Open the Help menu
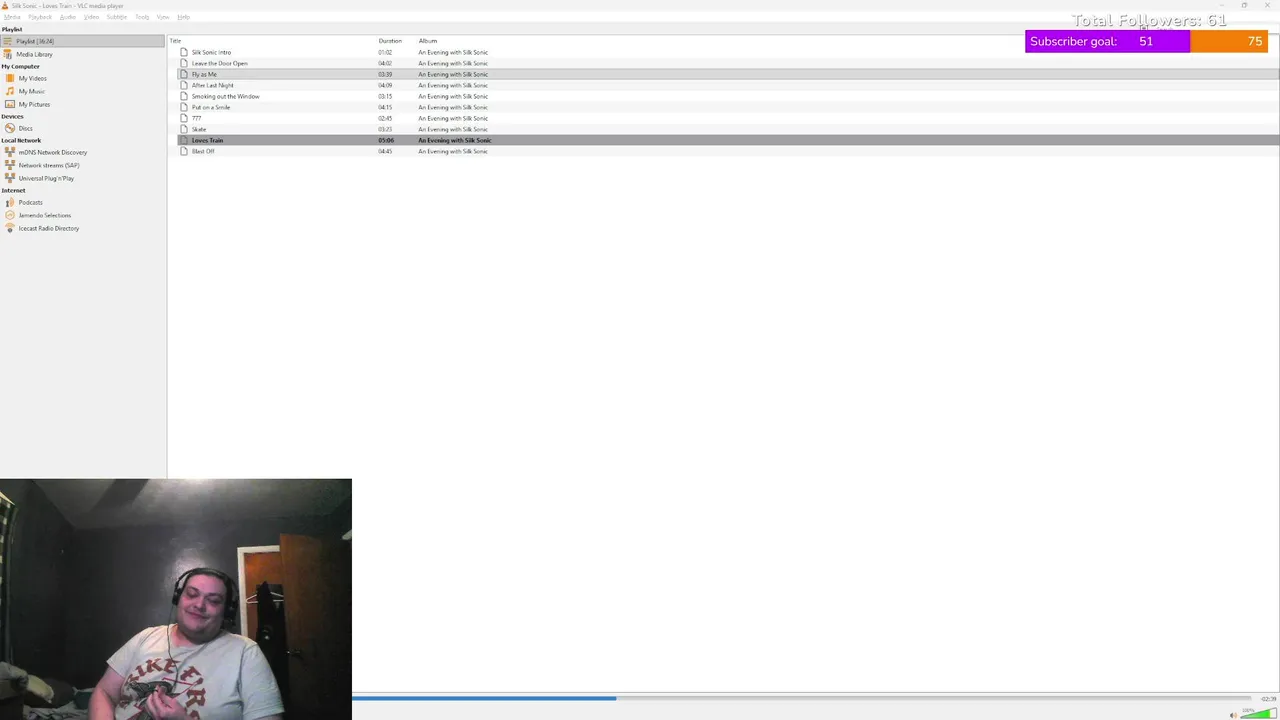Viewport: 1280px width, 720px height. click(183, 17)
